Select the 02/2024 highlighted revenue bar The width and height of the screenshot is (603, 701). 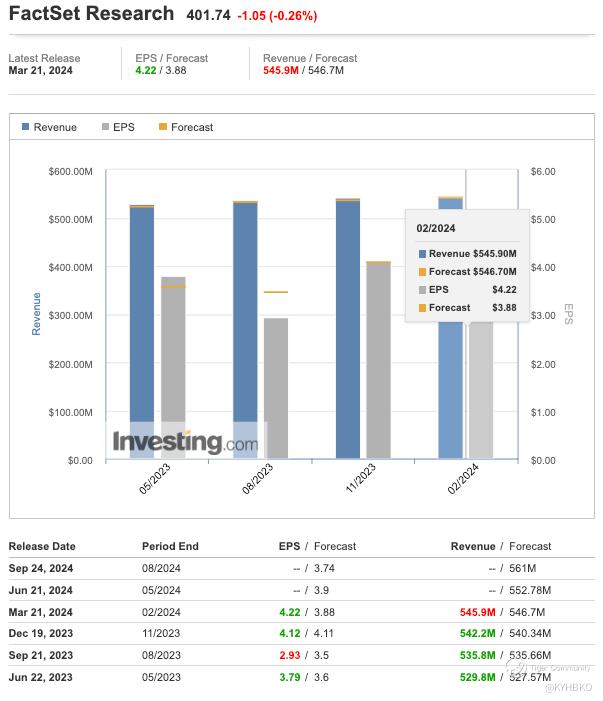[x=451, y=390]
